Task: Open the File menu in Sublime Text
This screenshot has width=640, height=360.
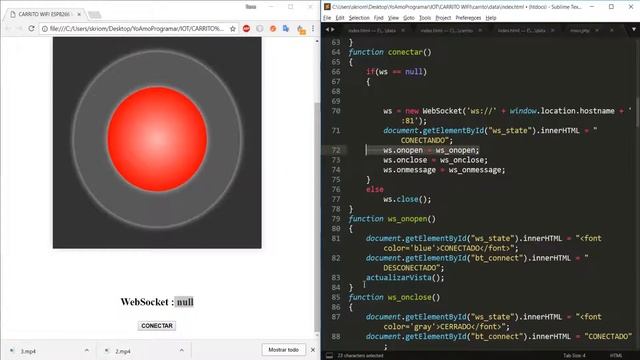Action: coord(327,18)
